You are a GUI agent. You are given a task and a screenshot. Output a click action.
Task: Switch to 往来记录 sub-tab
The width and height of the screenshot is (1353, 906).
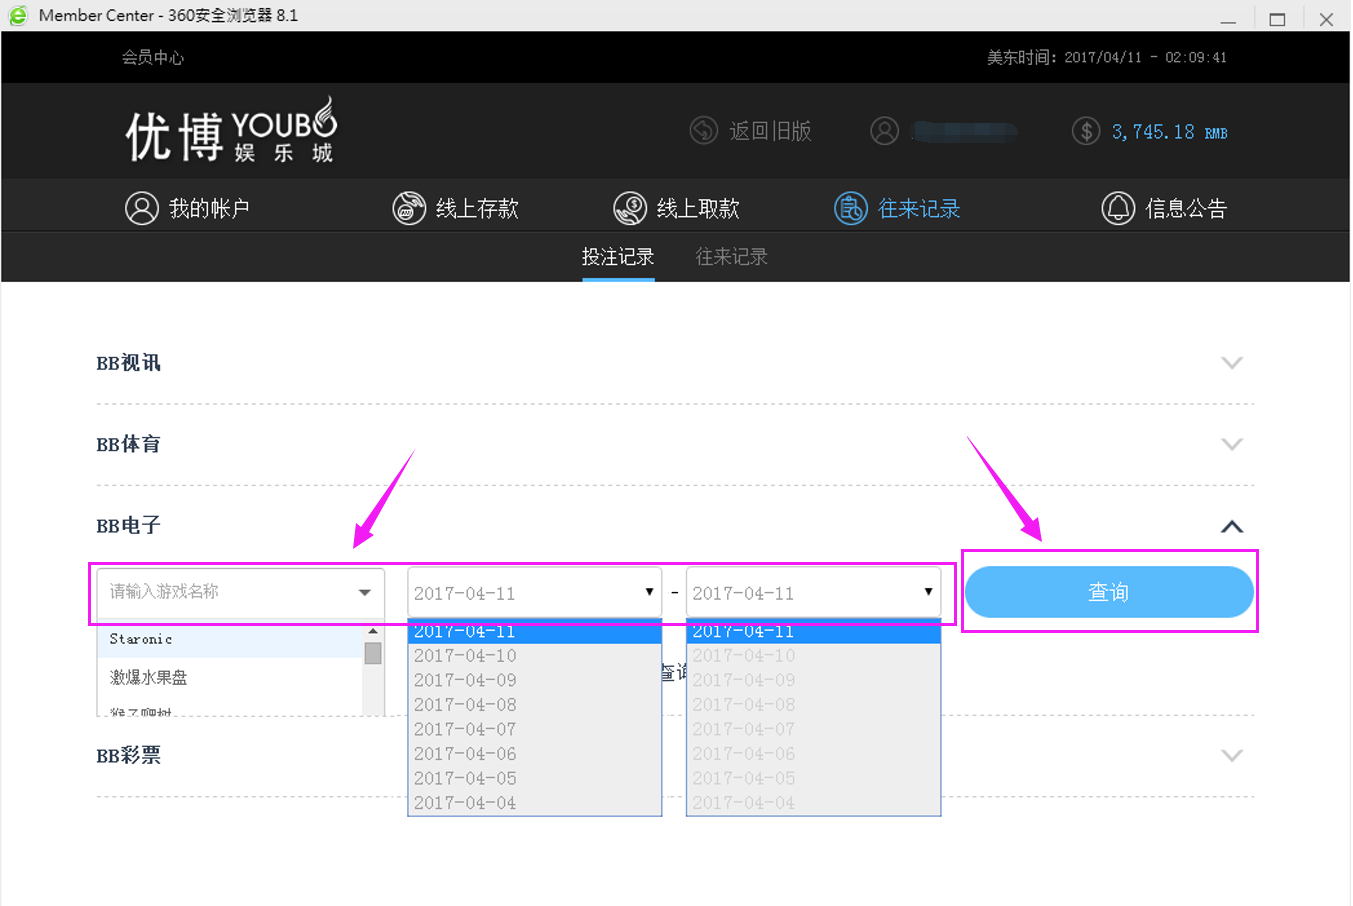pyautogui.click(x=732, y=257)
